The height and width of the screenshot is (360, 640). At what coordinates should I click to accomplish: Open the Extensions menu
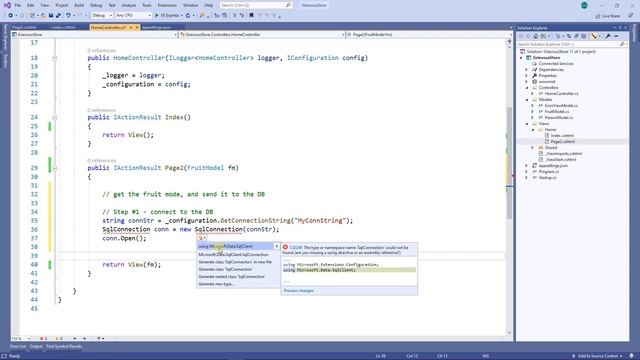click(167, 5)
